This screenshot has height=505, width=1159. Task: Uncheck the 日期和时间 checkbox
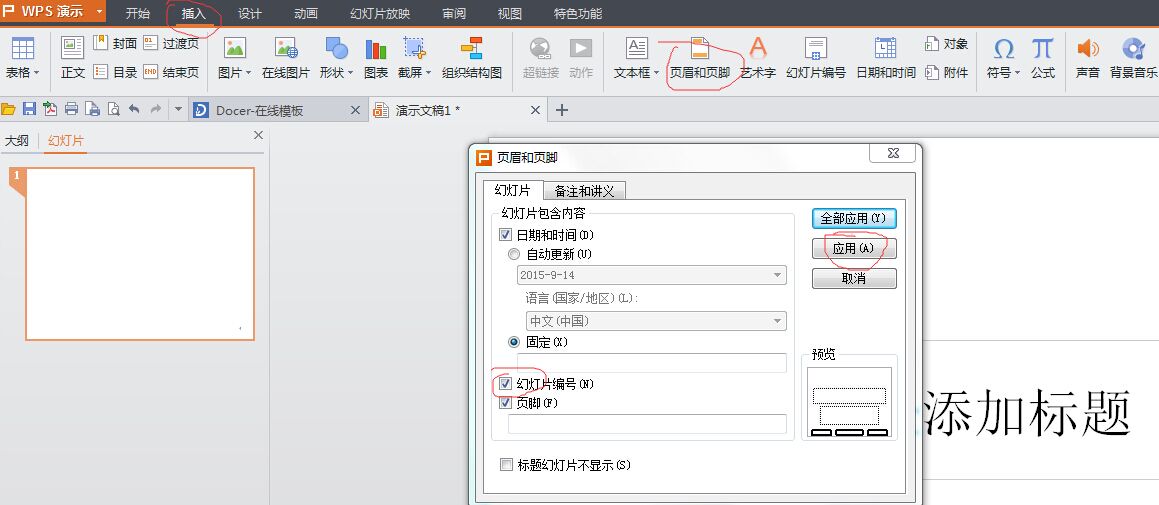(x=506, y=234)
